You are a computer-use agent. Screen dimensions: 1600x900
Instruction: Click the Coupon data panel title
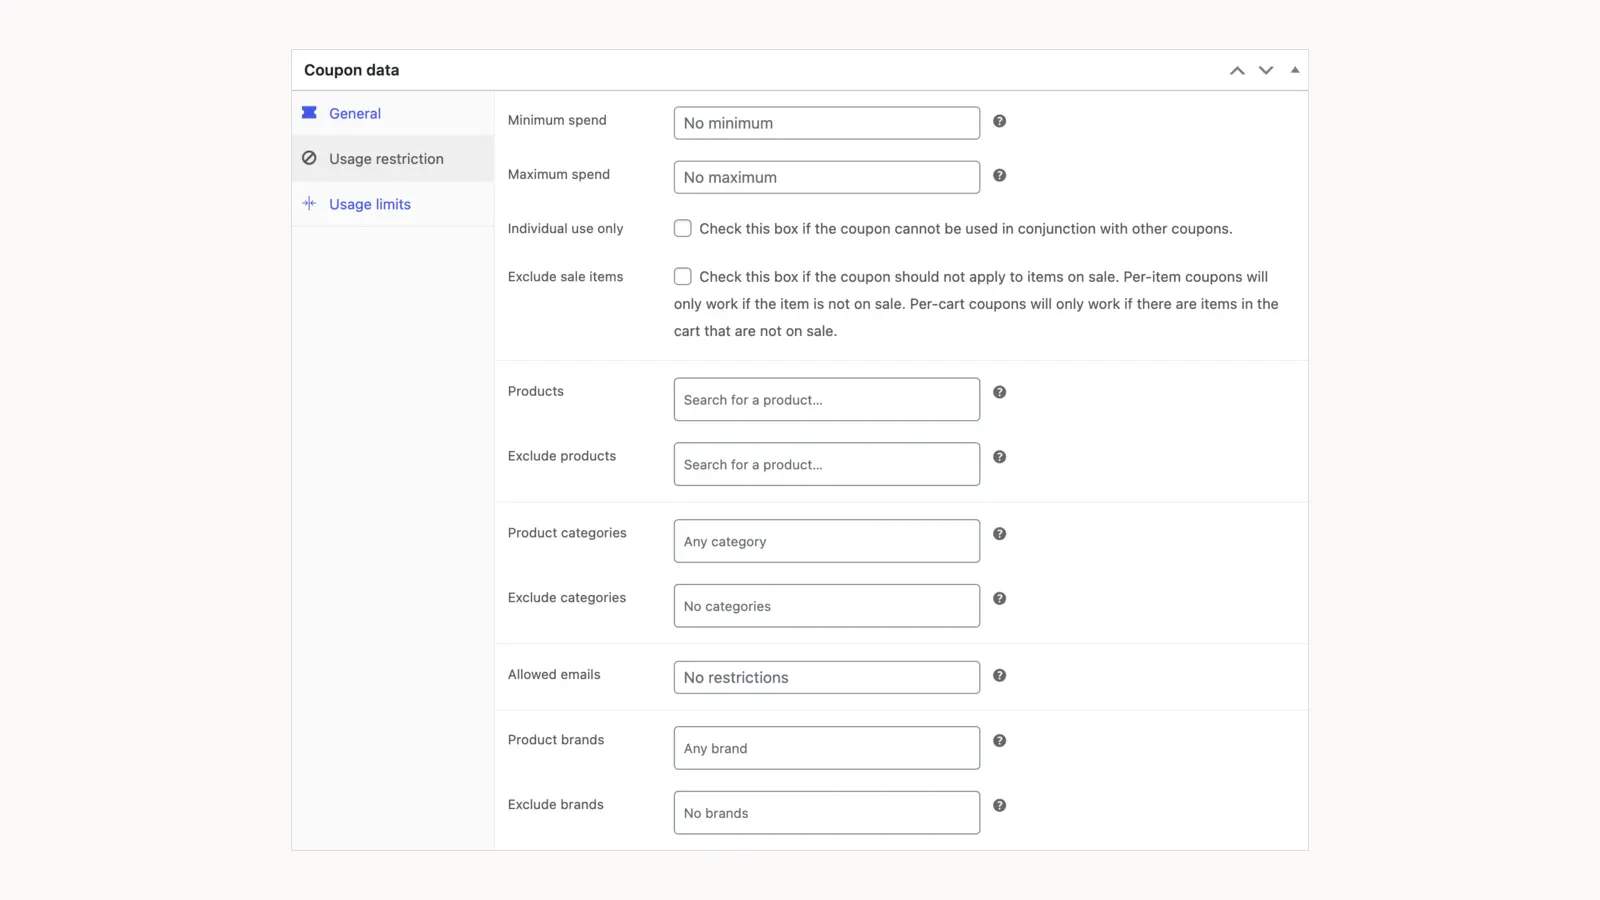(352, 70)
